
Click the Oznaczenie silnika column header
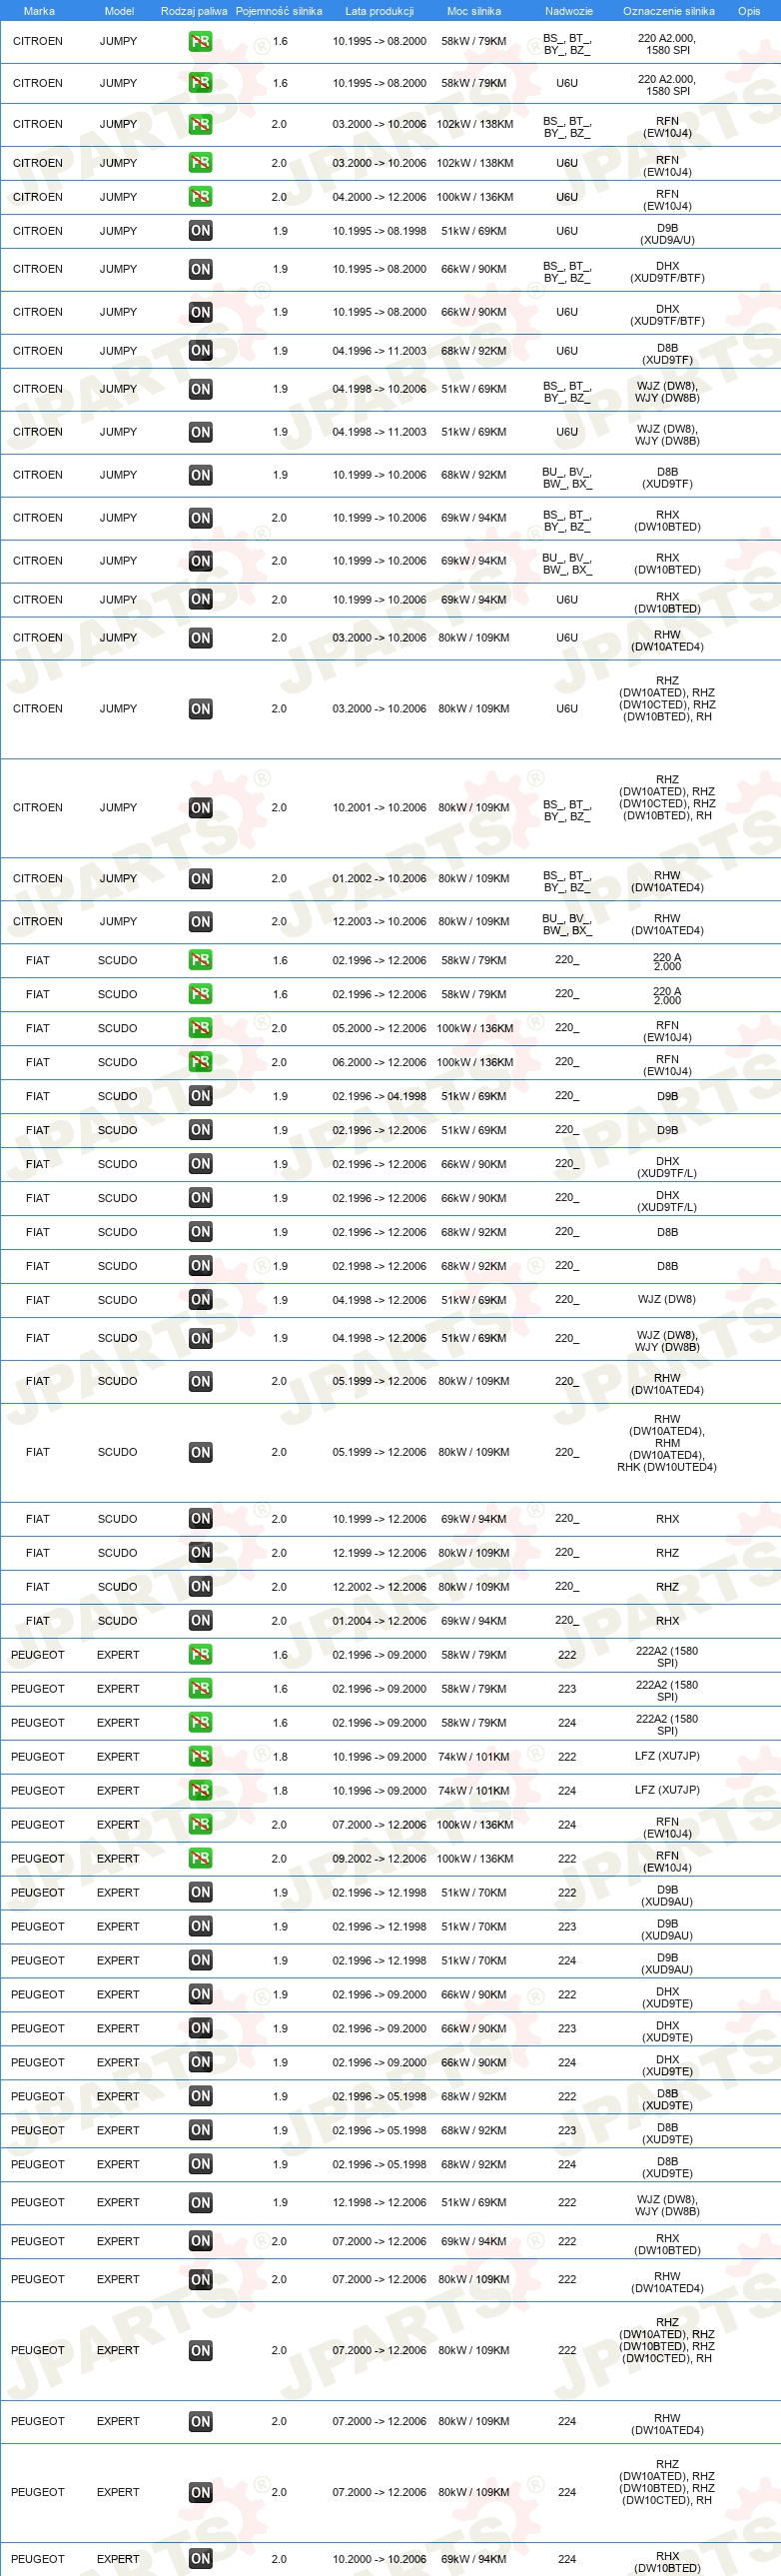tap(669, 11)
